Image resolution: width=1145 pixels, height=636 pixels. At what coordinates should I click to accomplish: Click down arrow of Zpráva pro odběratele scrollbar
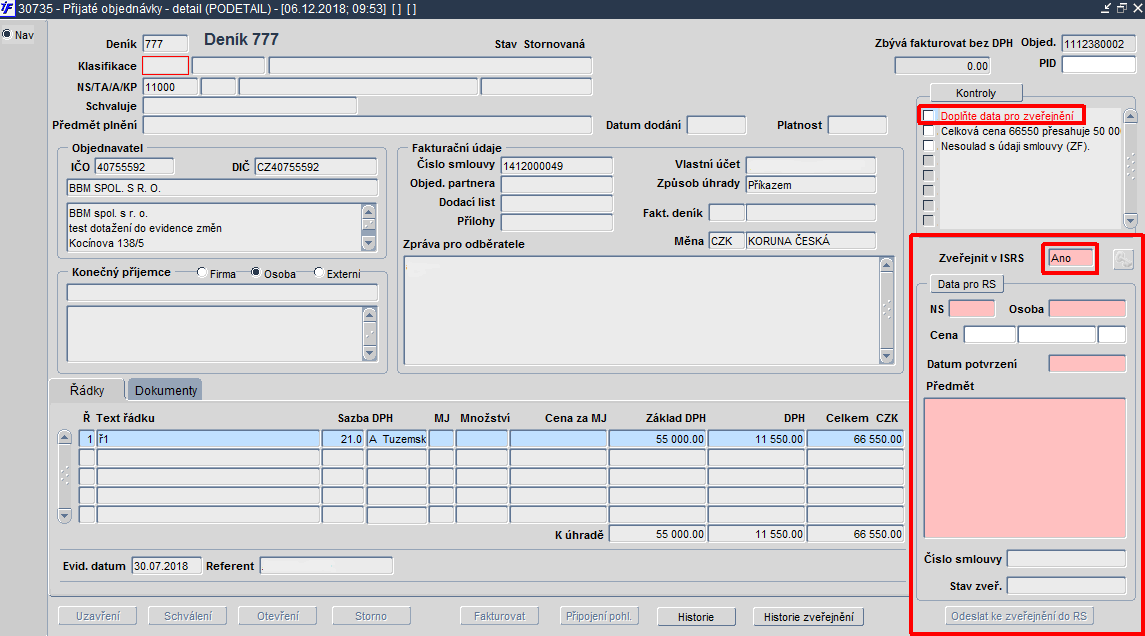point(886,356)
